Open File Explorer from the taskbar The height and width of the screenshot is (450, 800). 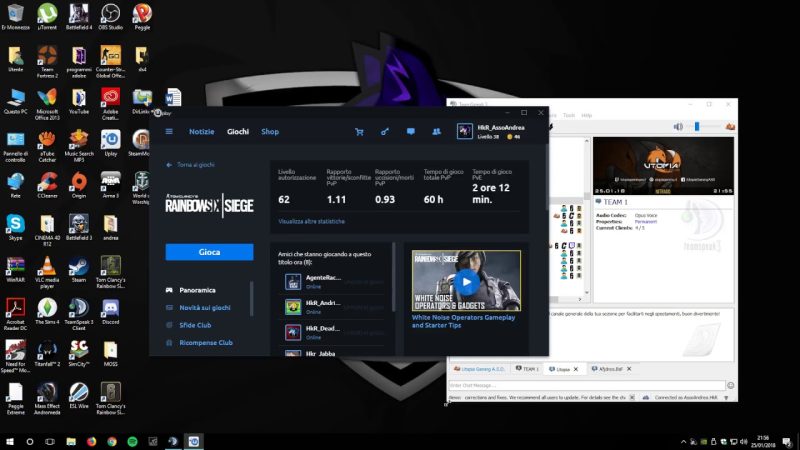pyautogui.click(x=71, y=441)
